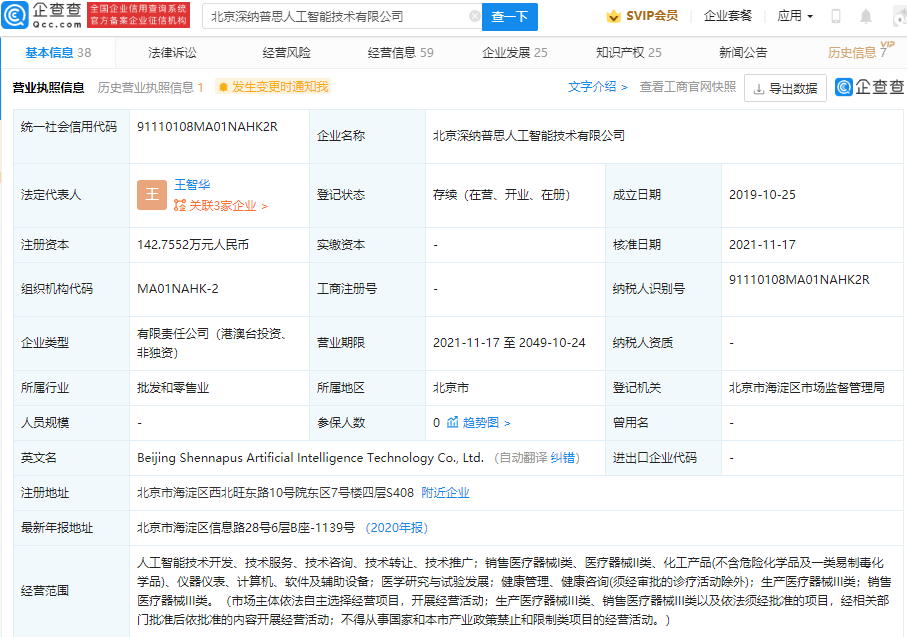Screen dimensions: 907x637
Task: Open the 趋势图 for insured headcount
Action: [486, 423]
